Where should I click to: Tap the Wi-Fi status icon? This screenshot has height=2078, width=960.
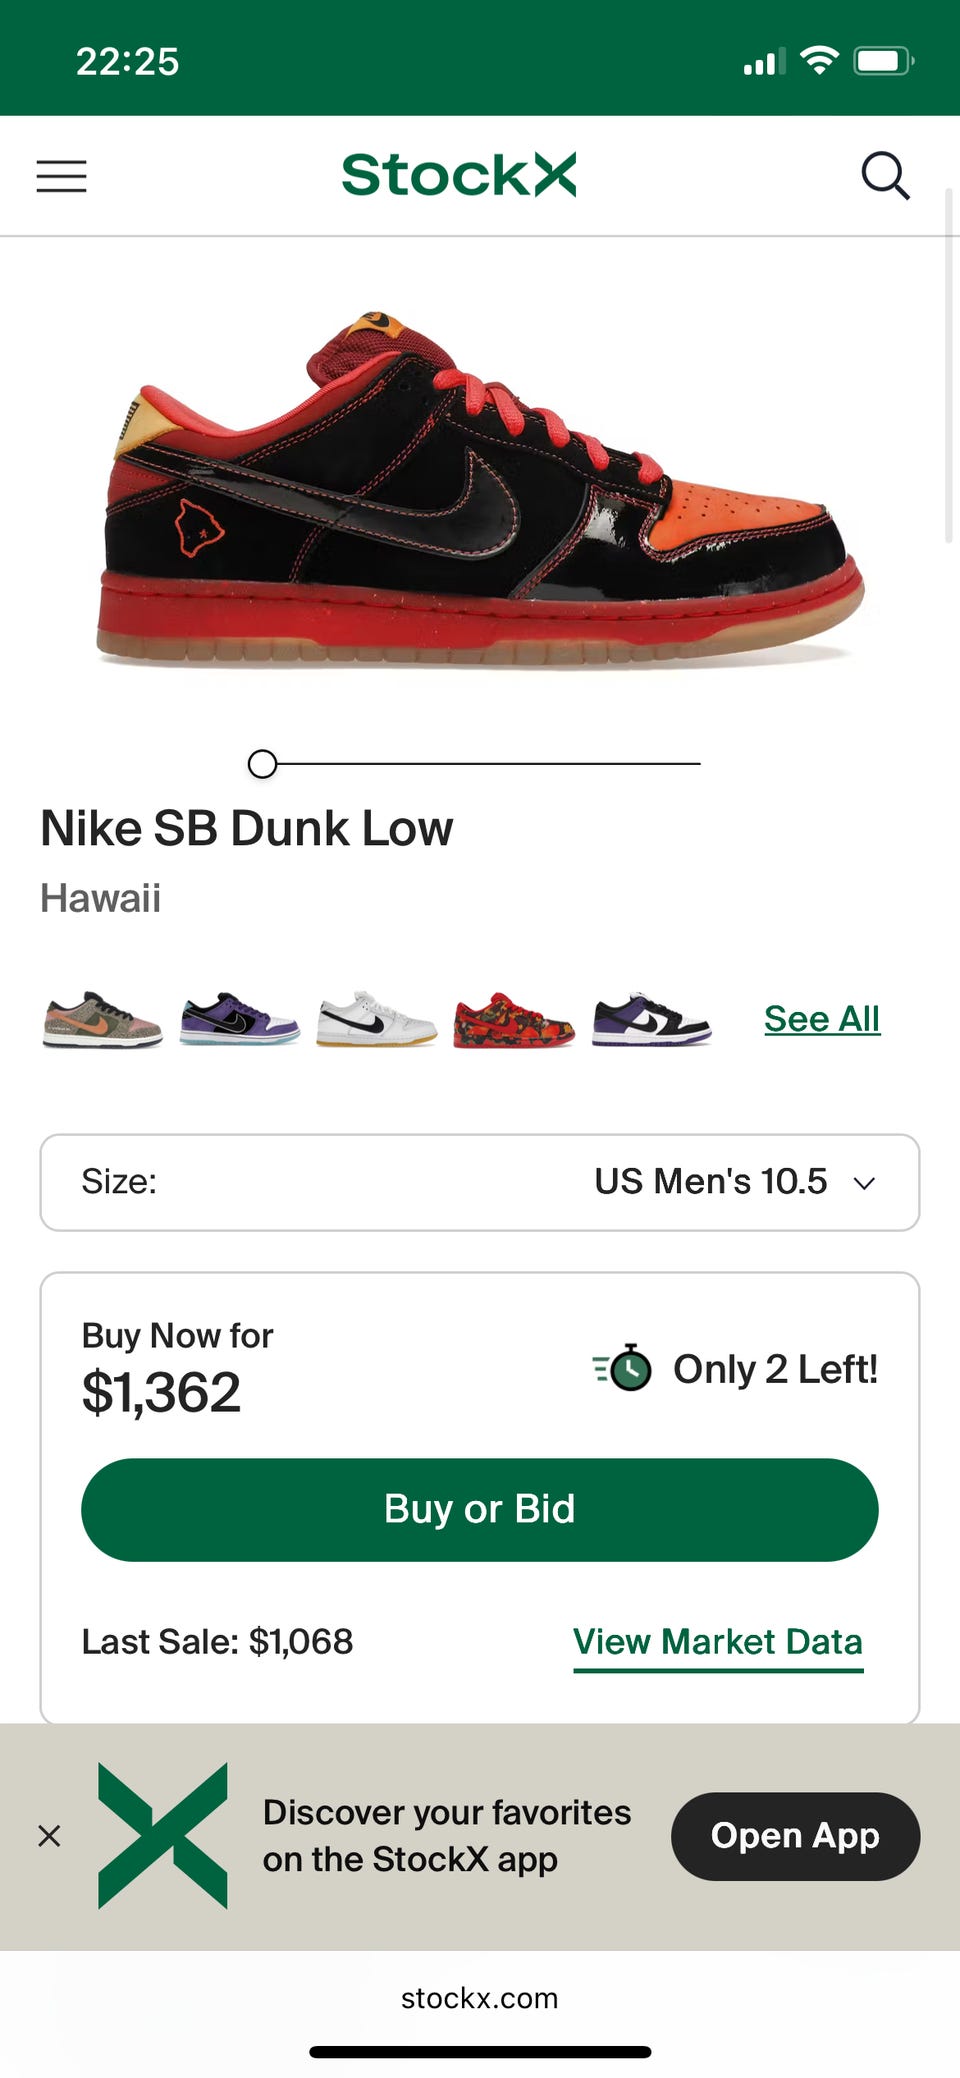[819, 61]
